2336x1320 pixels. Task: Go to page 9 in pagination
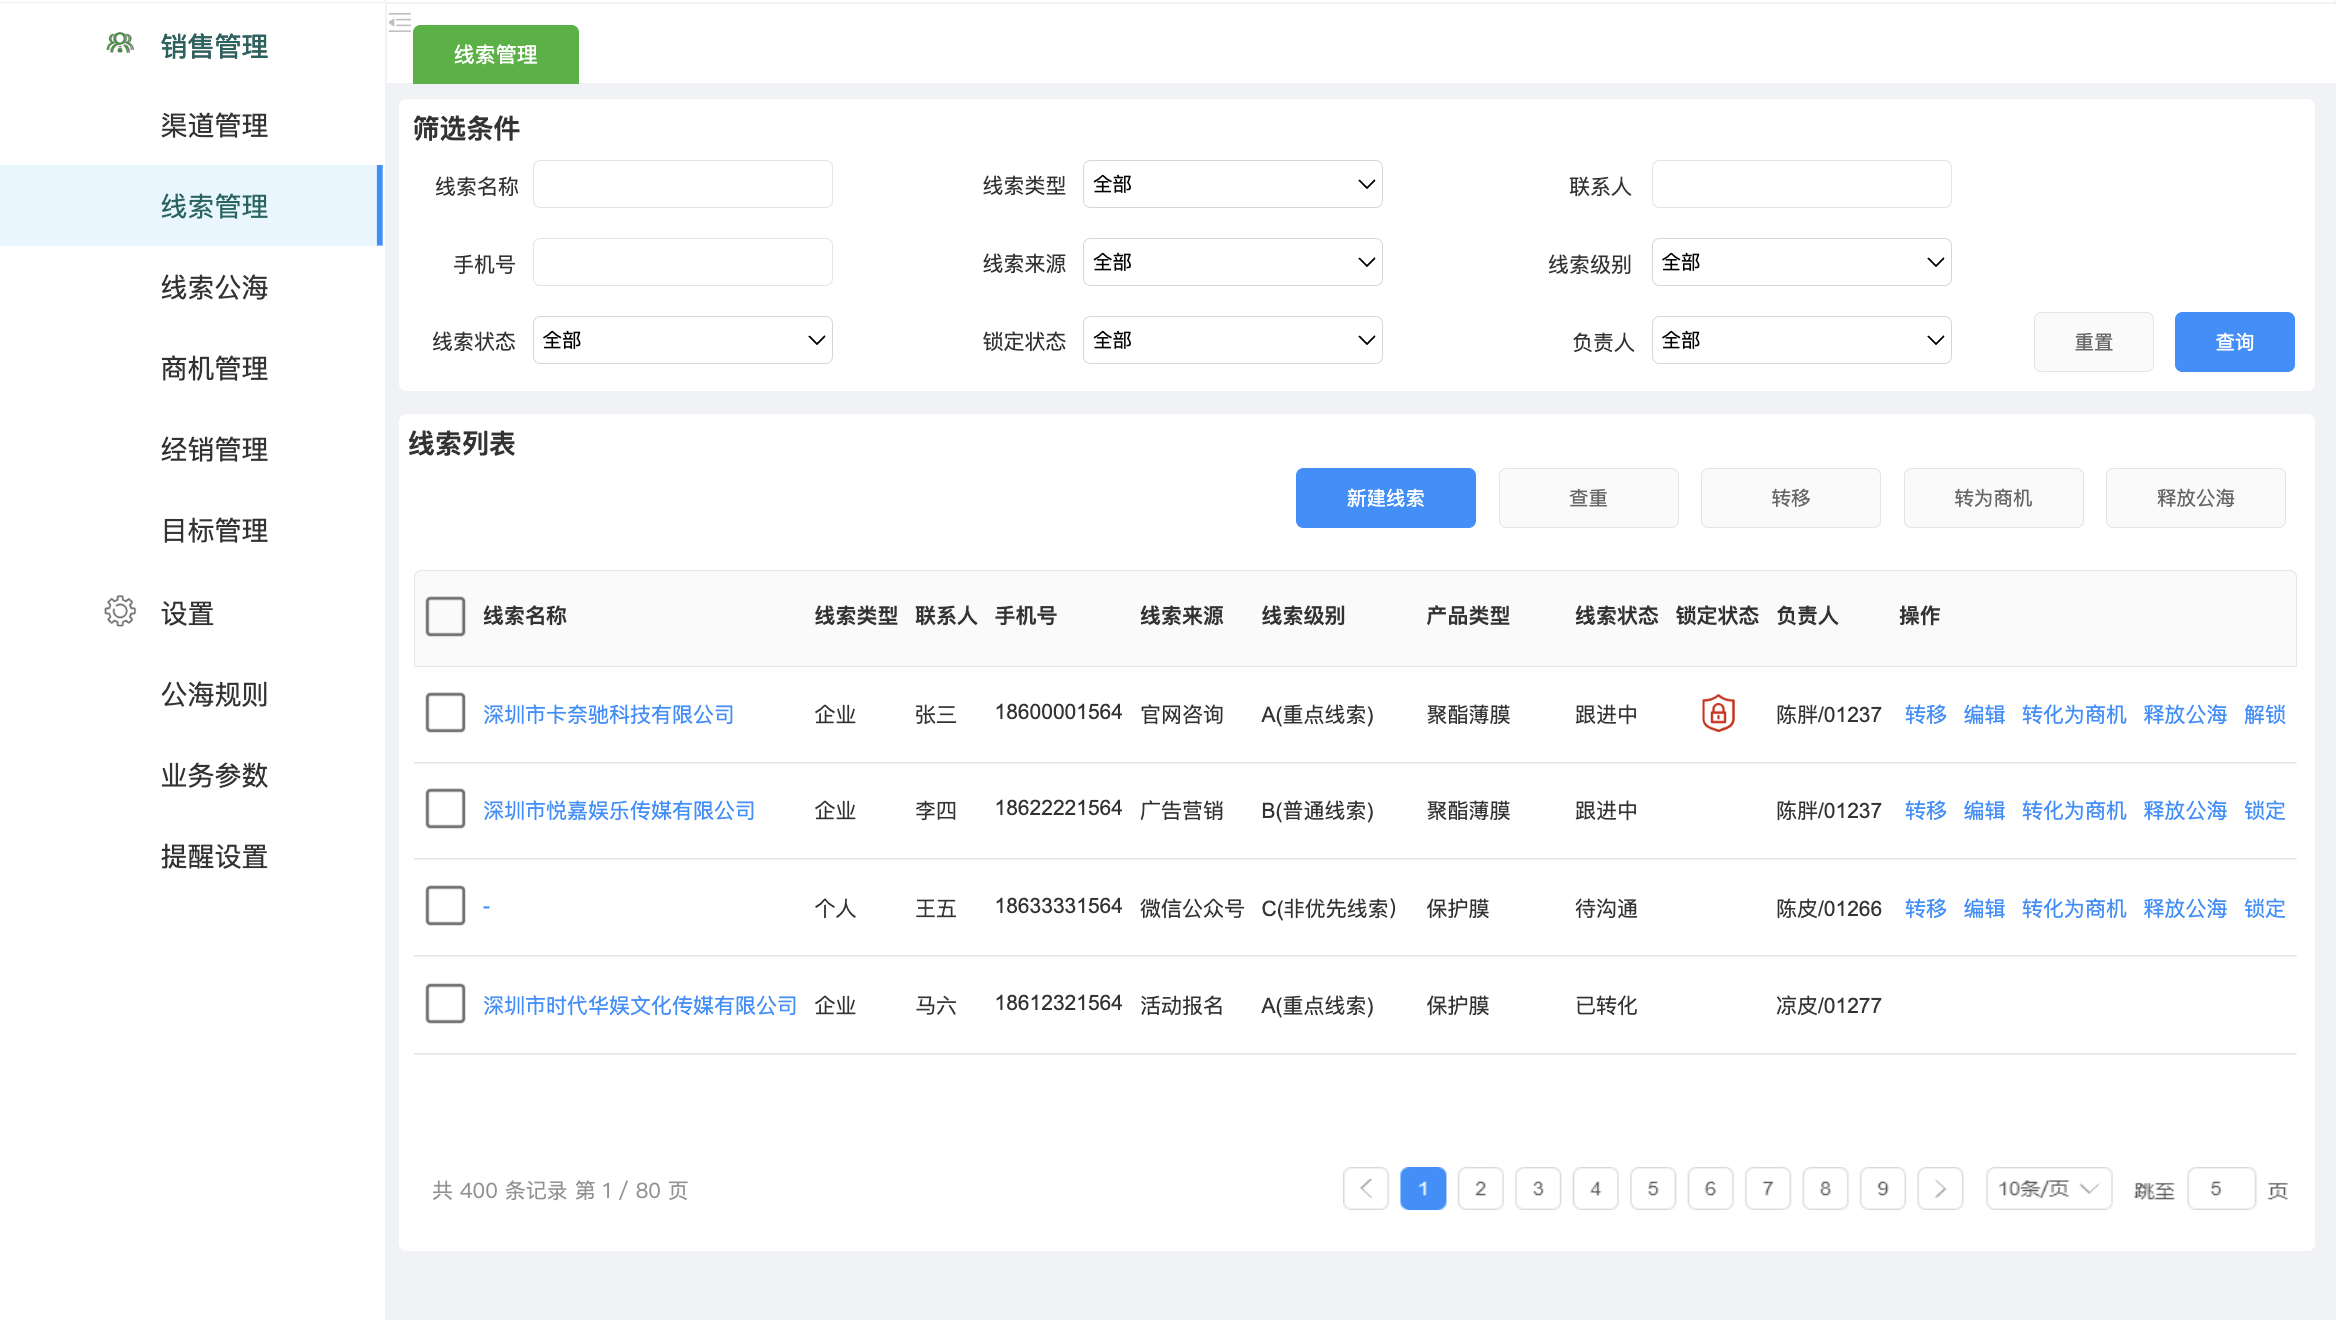[x=1883, y=1188]
